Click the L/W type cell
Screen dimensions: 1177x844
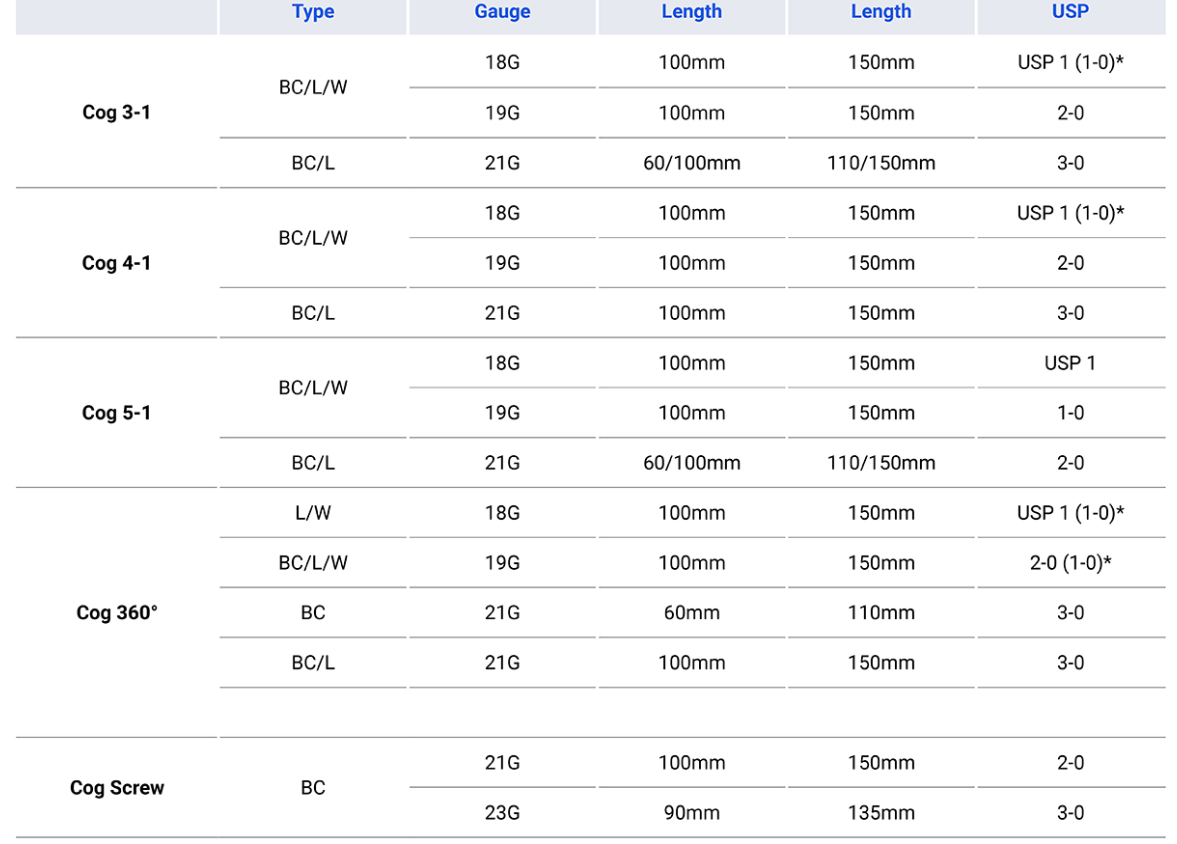point(313,513)
